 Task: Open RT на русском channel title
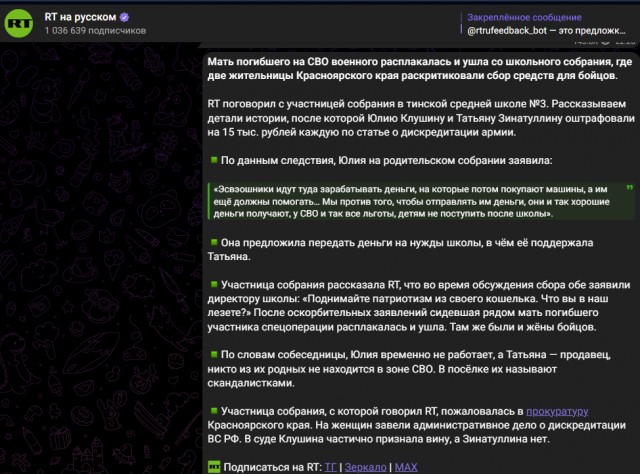point(80,17)
